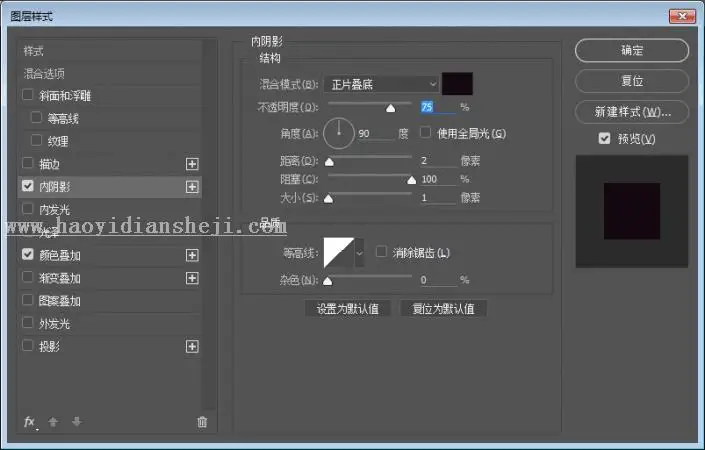This screenshot has width=705, height=450.
Task: Open the 等高线 contour picker arrow
Action: [x=359, y=253]
